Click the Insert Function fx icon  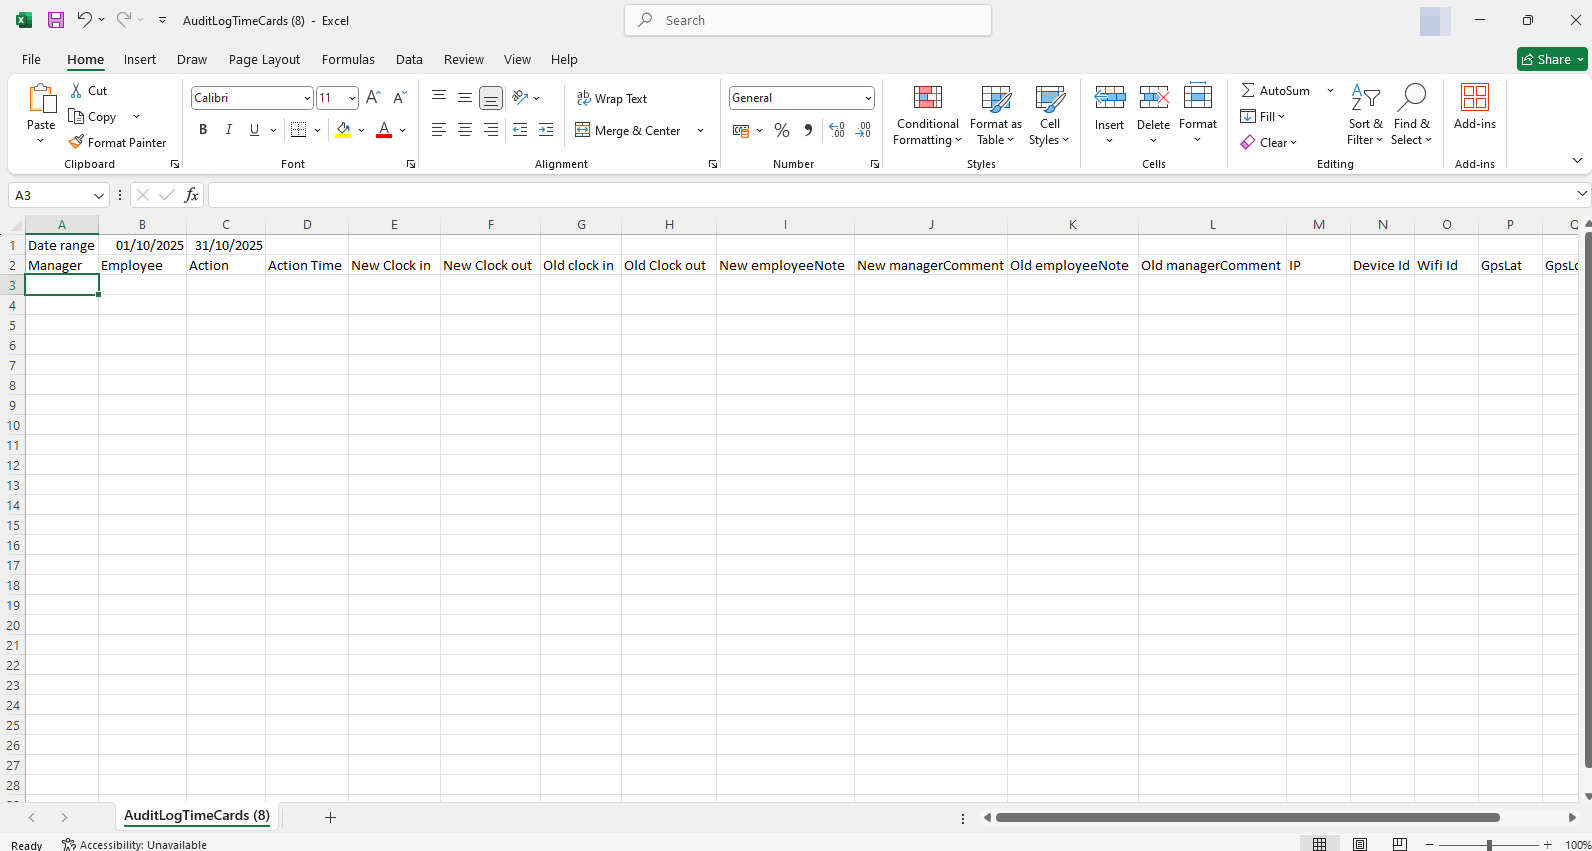click(191, 195)
